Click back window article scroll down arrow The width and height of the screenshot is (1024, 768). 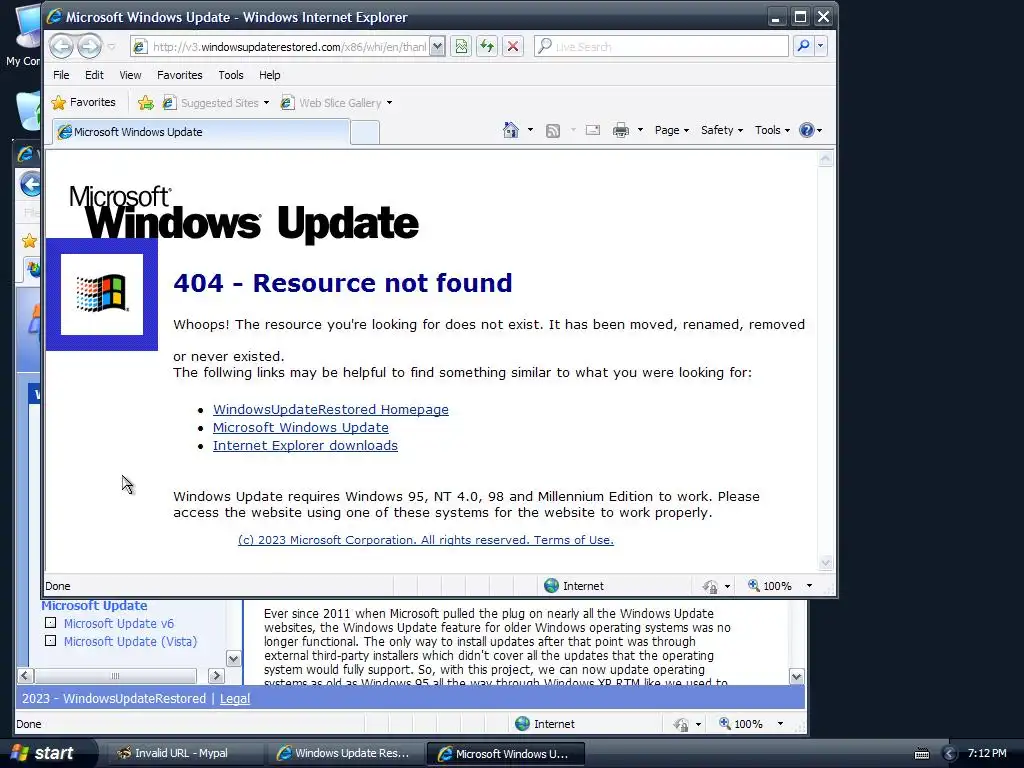click(x=796, y=677)
